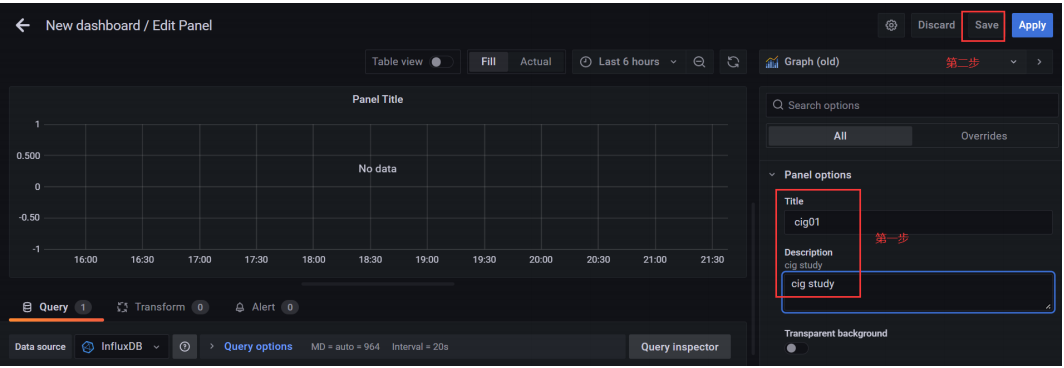Click the MD = auto = 964 text

point(345,346)
